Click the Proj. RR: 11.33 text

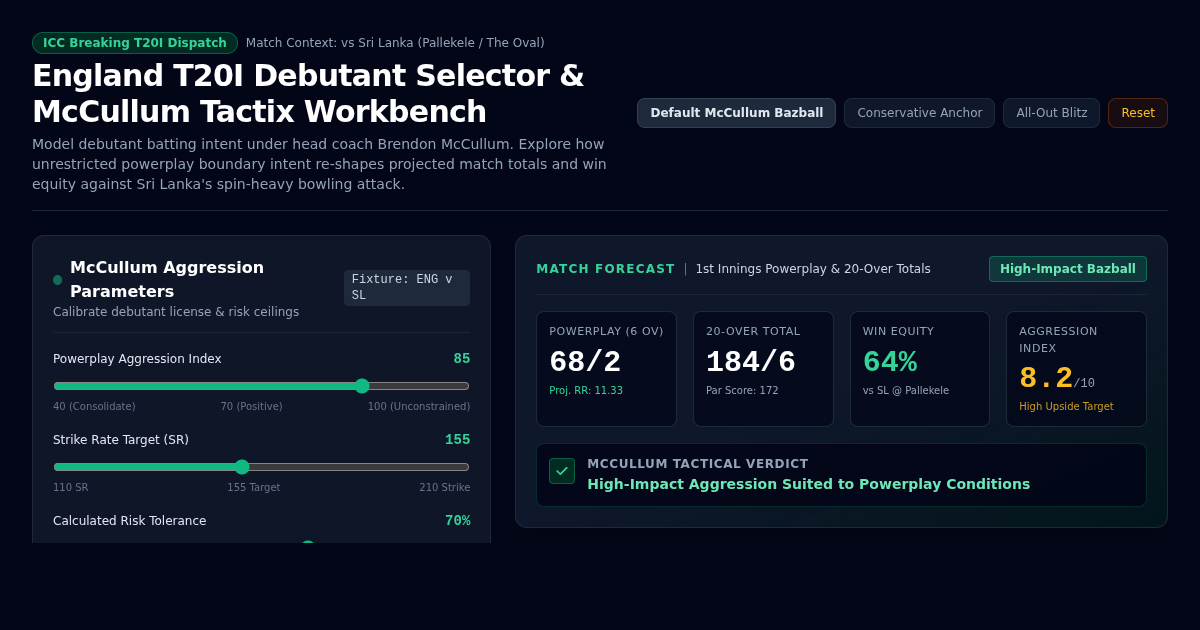586,391
